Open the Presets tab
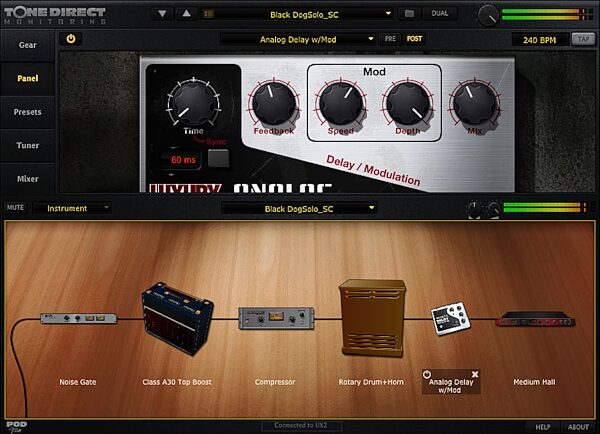The image size is (600, 434). (28, 112)
